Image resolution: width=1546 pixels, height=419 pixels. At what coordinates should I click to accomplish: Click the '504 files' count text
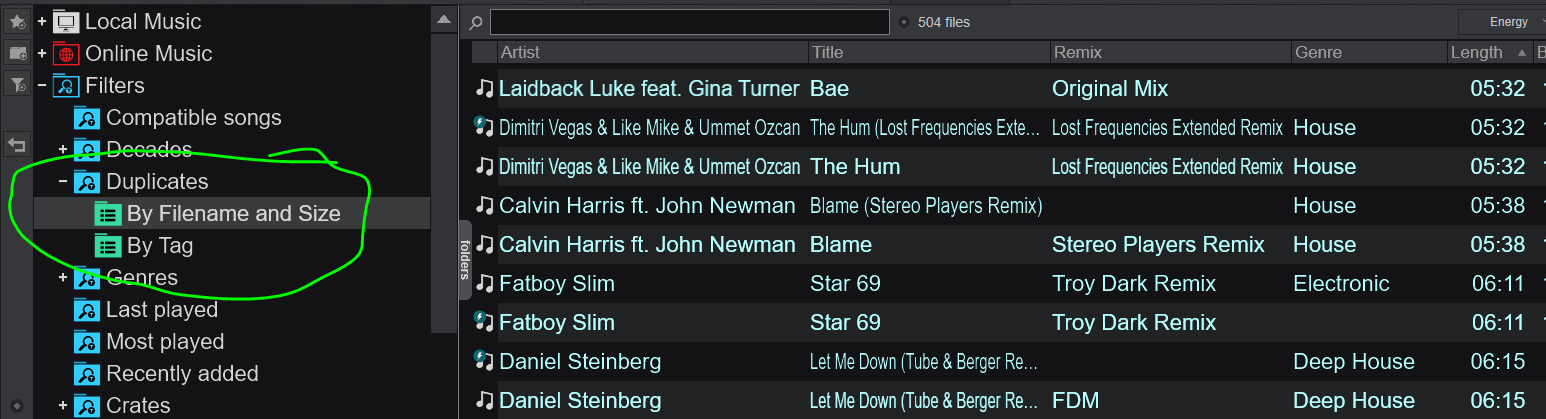944,22
